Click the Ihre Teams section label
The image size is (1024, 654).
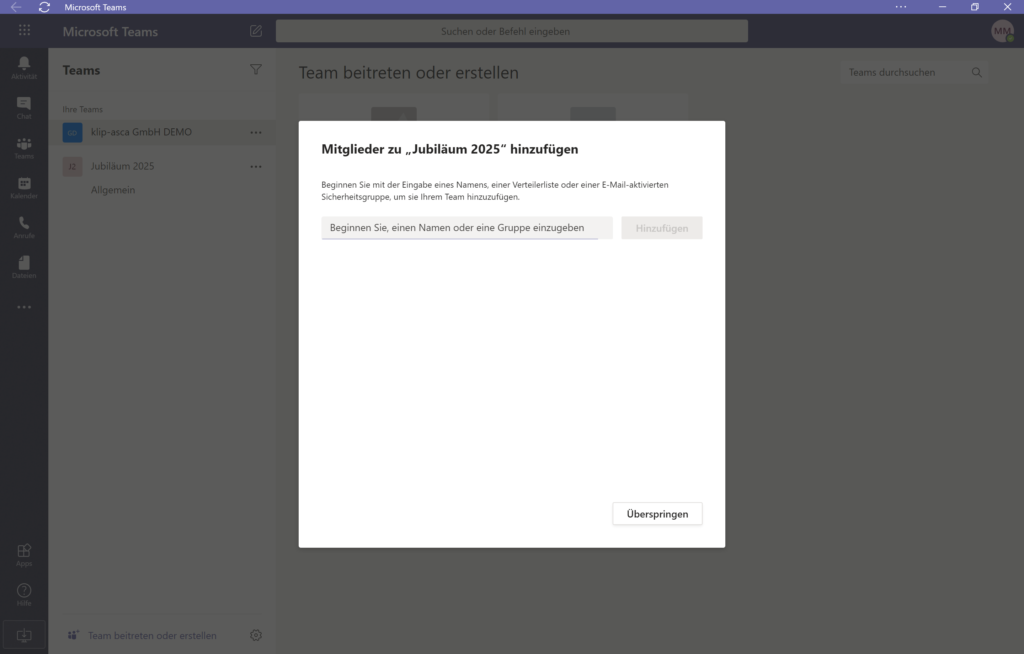(x=82, y=110)
